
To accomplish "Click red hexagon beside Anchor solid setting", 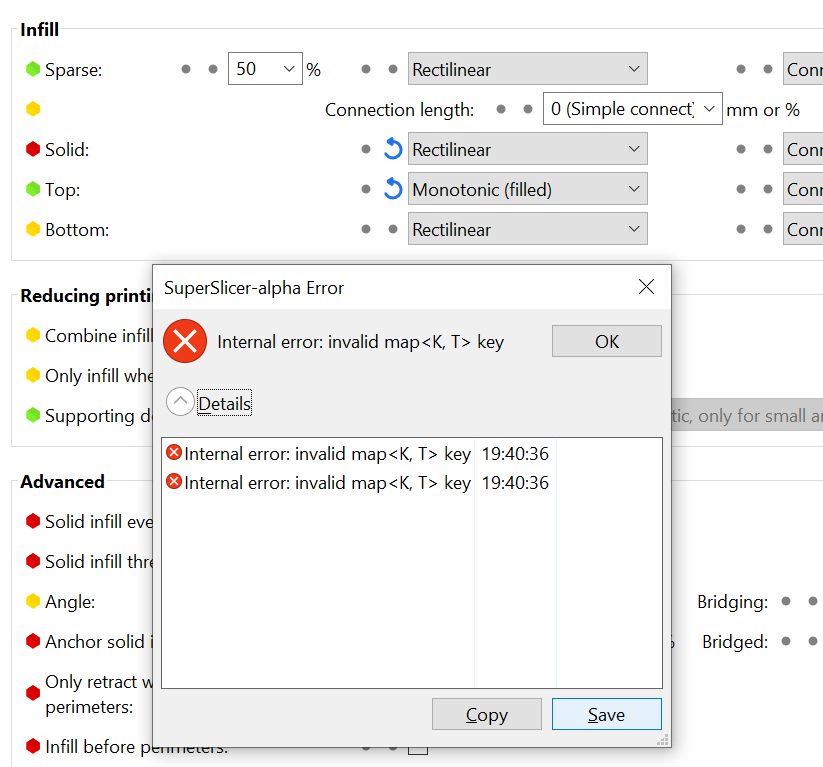I will [33, 641].
